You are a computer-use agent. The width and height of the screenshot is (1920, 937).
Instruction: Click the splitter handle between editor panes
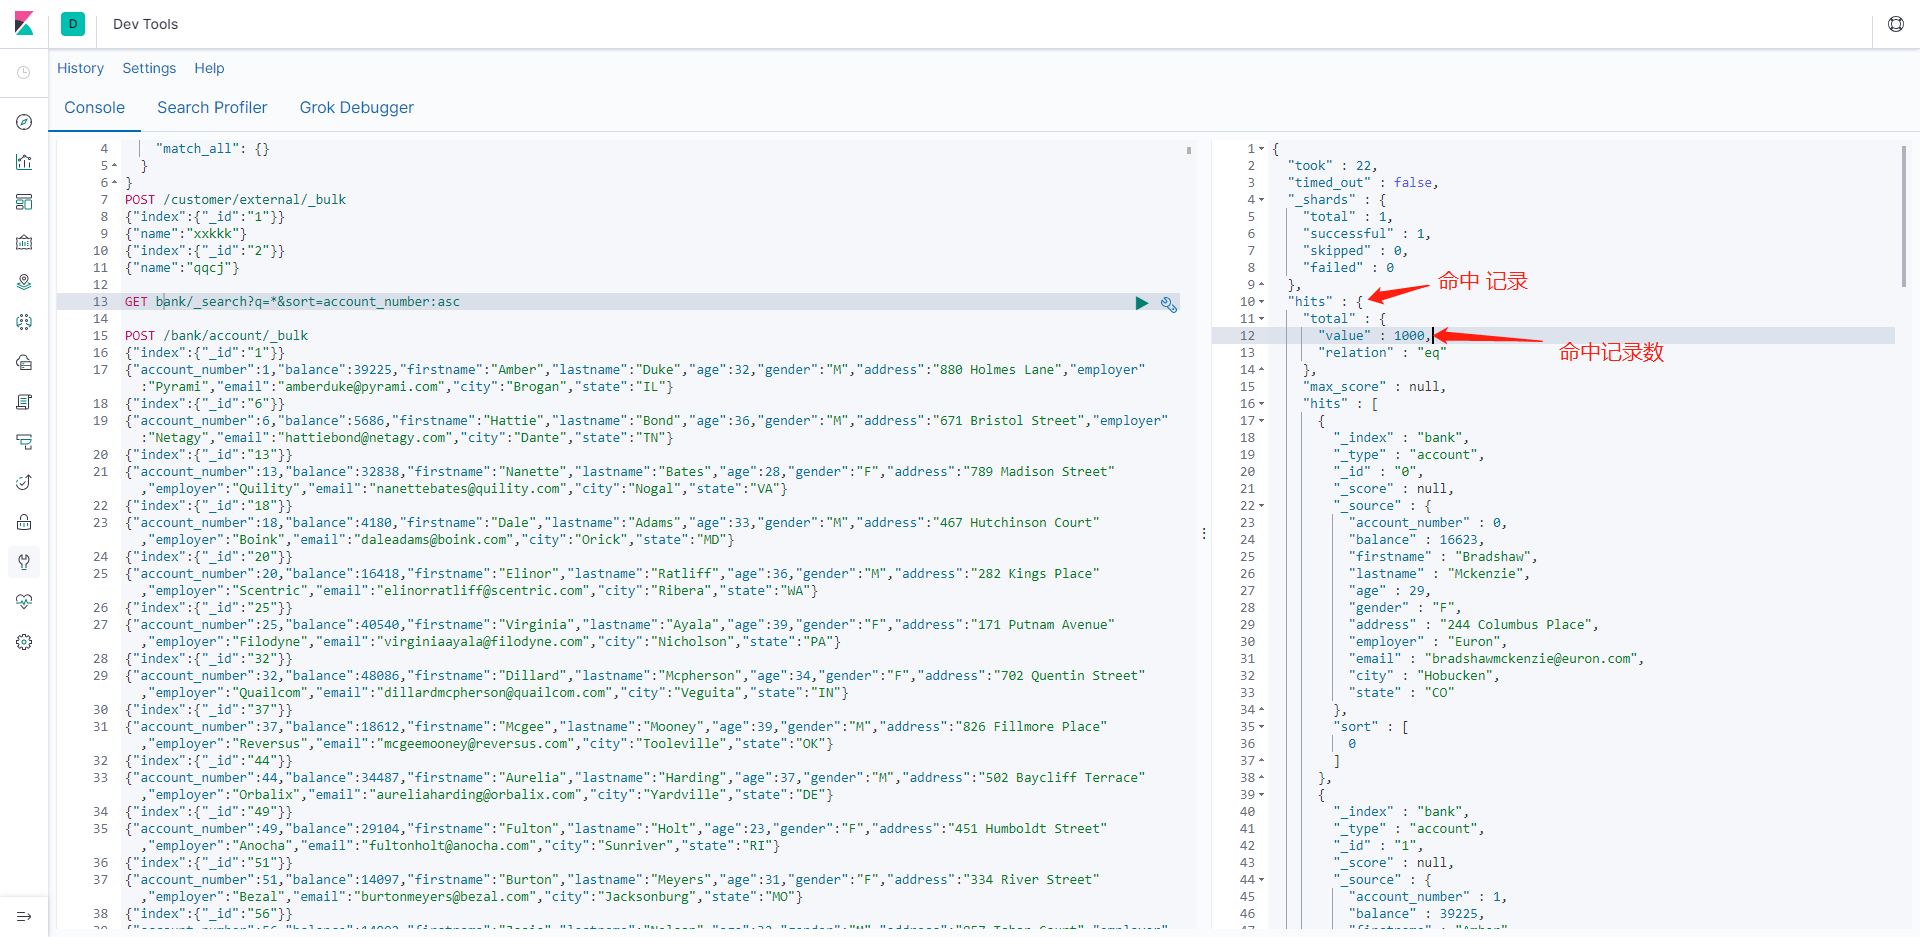point(1204,534)
